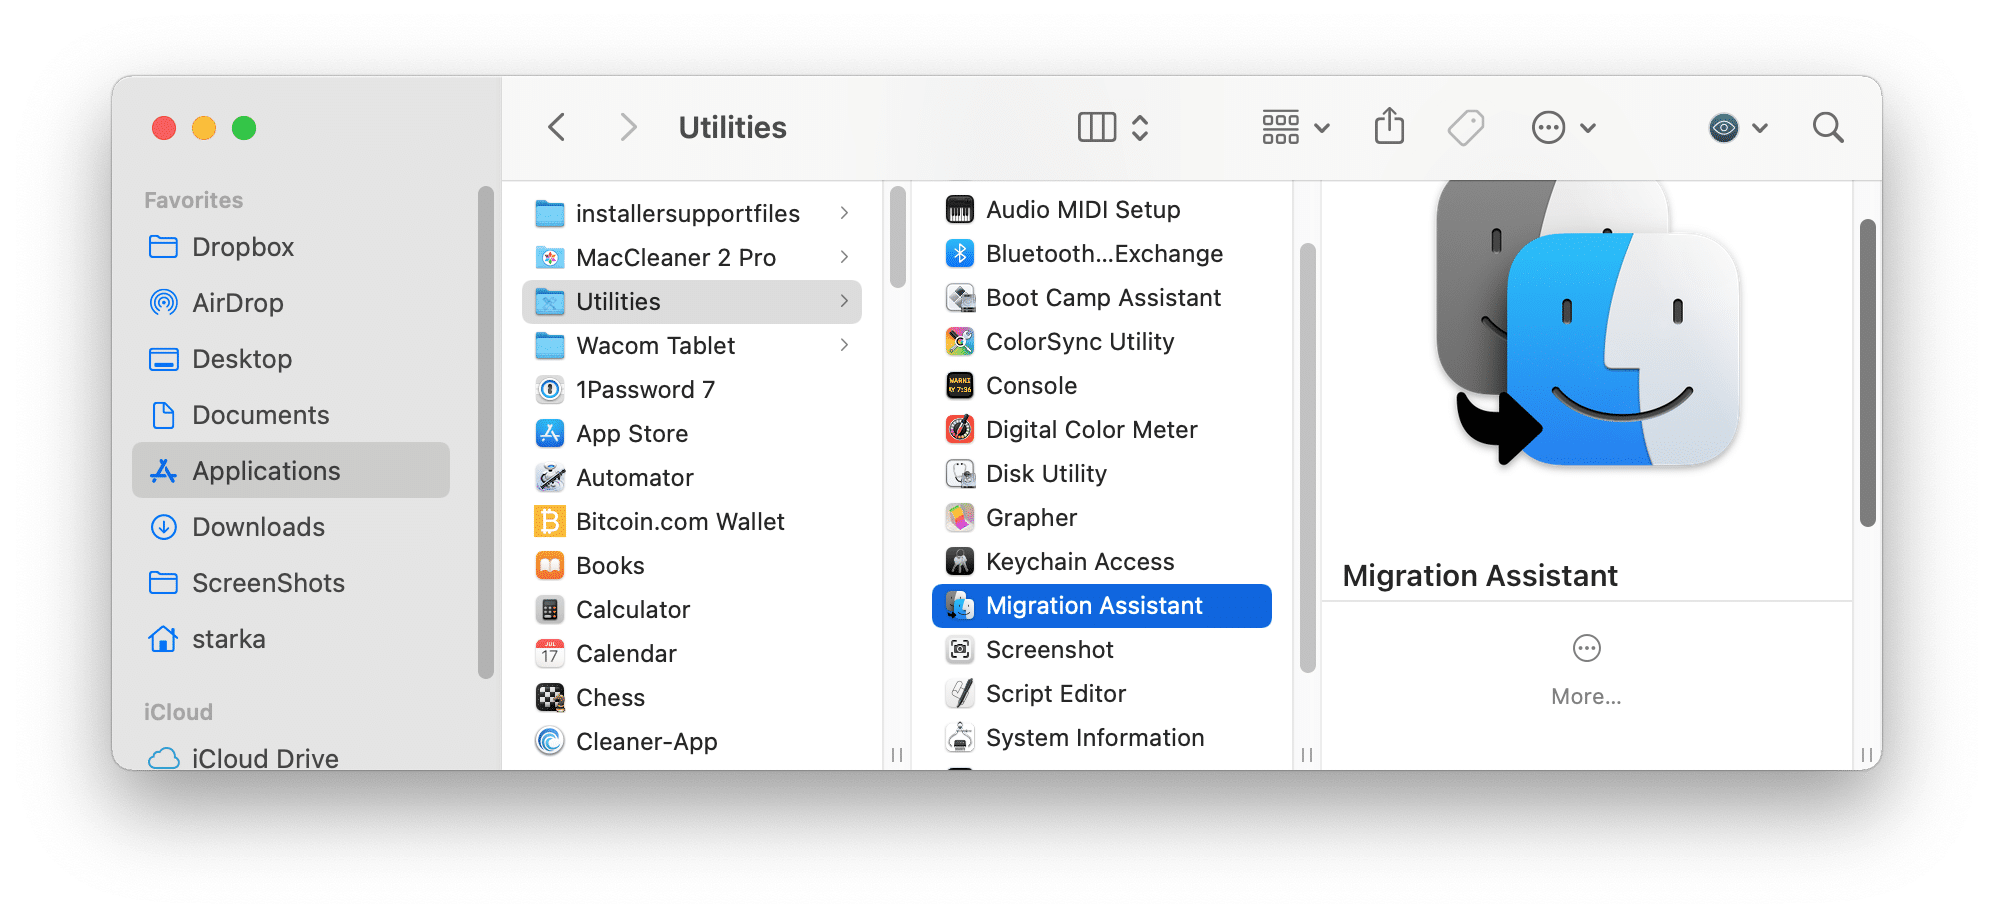Open the ScreenShots sidebar folder
Image resolution: width=1994 pixels, height=918 pixels.
(x=291, y=583)
